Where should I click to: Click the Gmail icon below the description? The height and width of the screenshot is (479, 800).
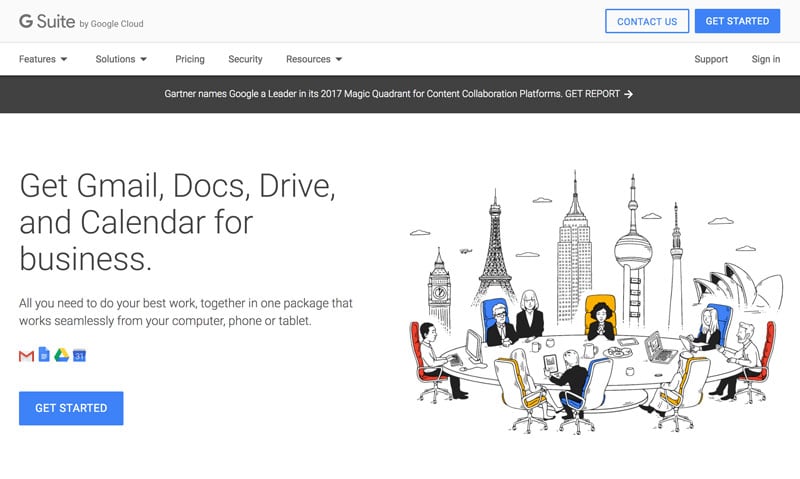(x=26, y=356)
